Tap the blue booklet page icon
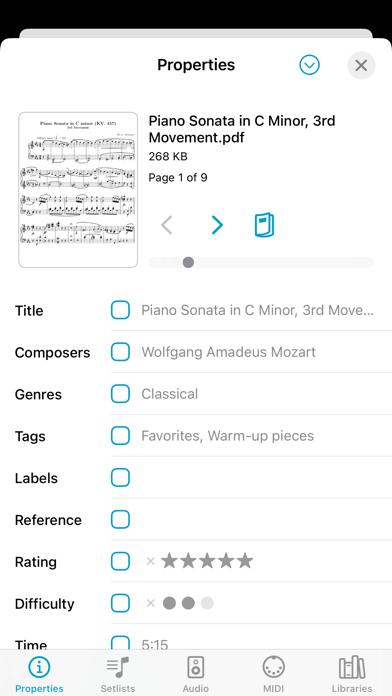This screenshot has height=696, width=392. pos(264,225)
